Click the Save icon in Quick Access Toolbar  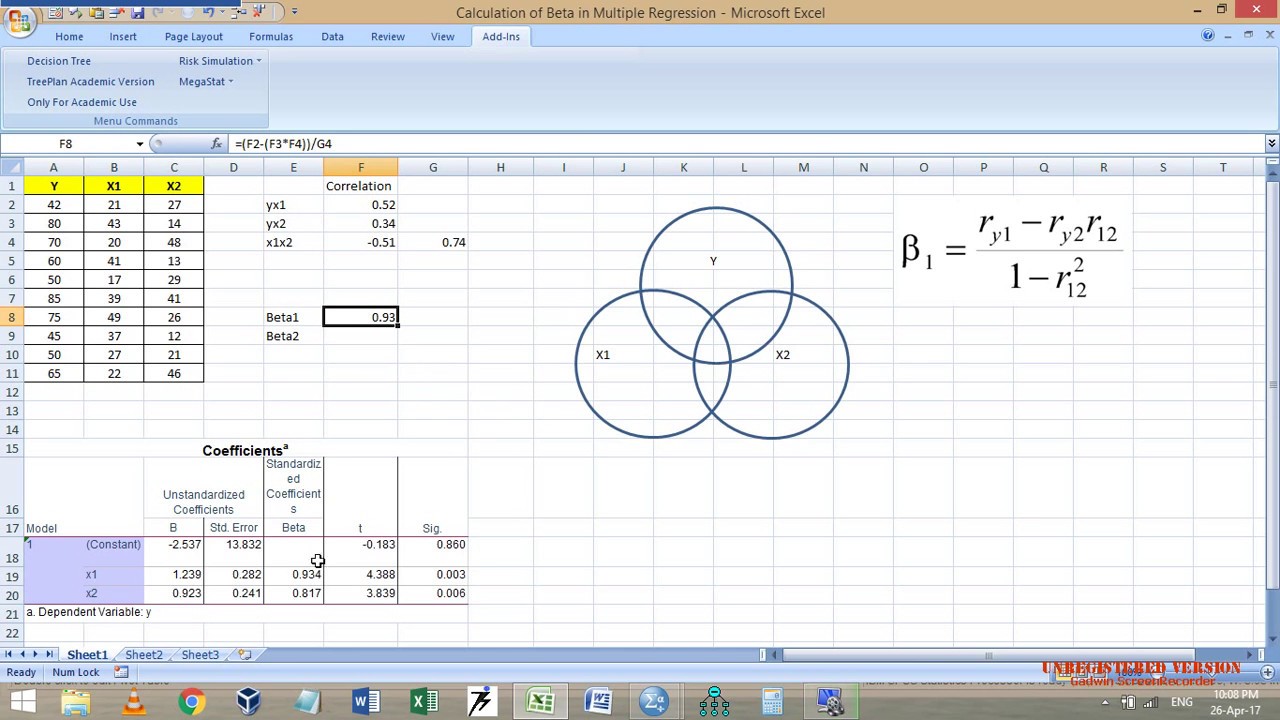click(x=137, y=12)
